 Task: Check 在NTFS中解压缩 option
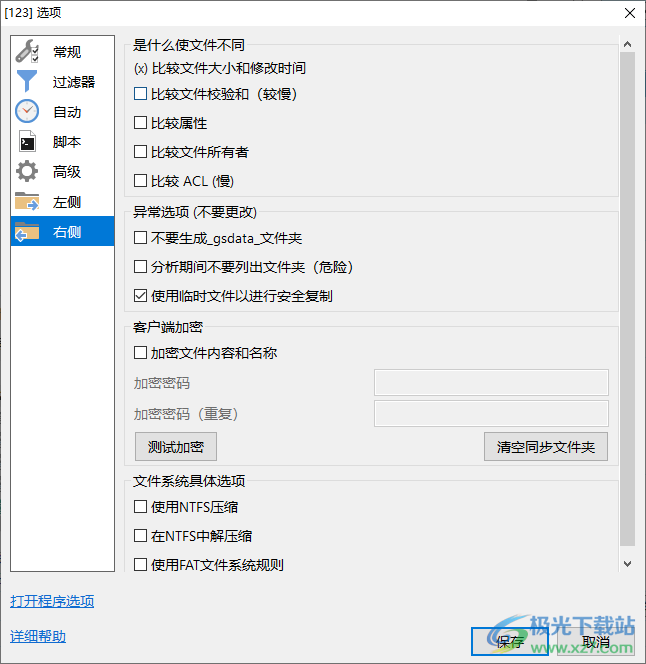(x=140, y=536)
